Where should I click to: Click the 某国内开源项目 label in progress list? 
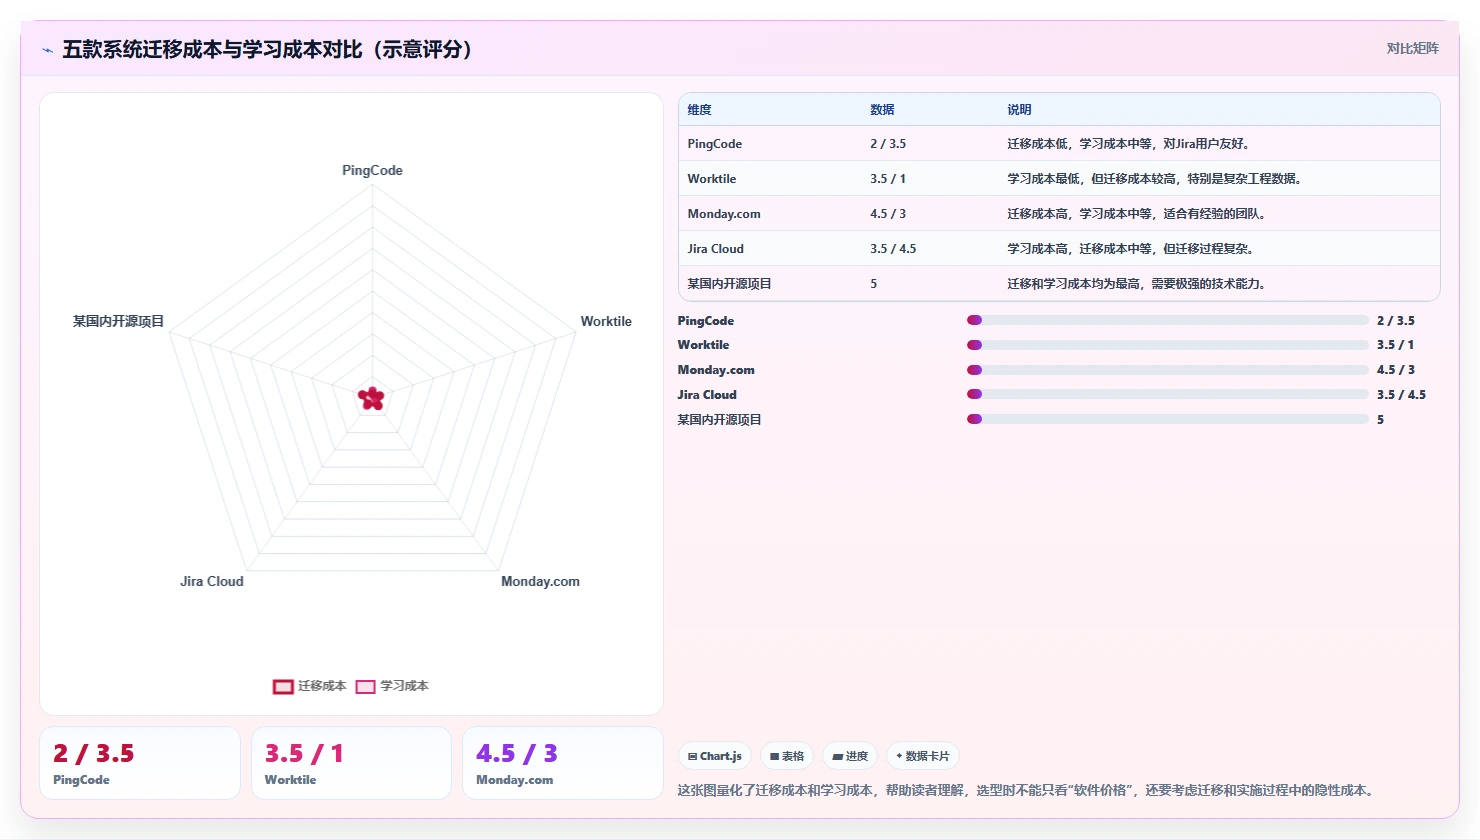tap(720, 420)
